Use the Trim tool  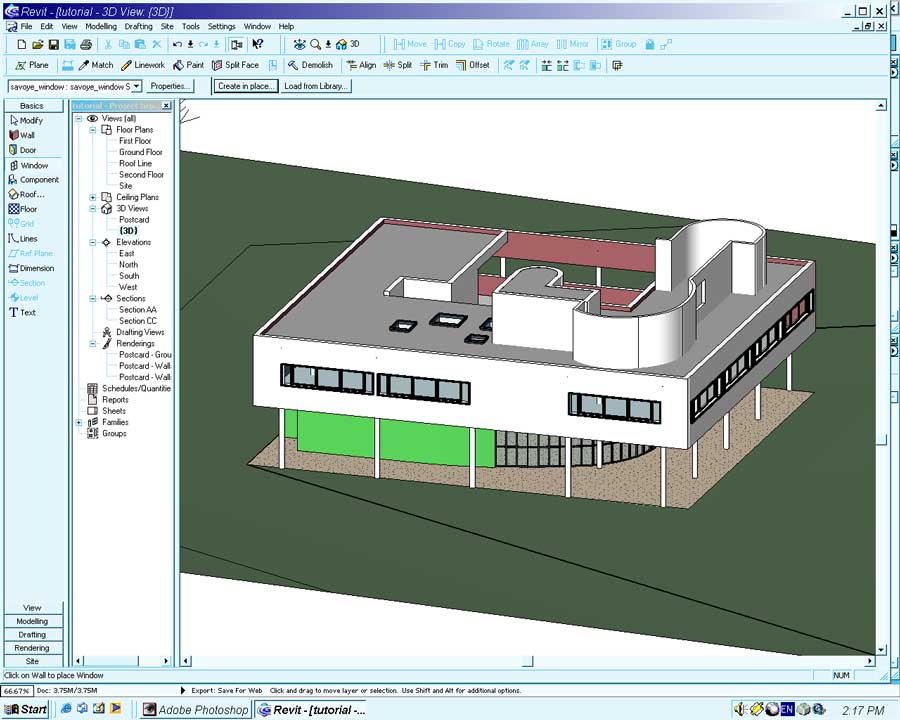tap(434, 65)
